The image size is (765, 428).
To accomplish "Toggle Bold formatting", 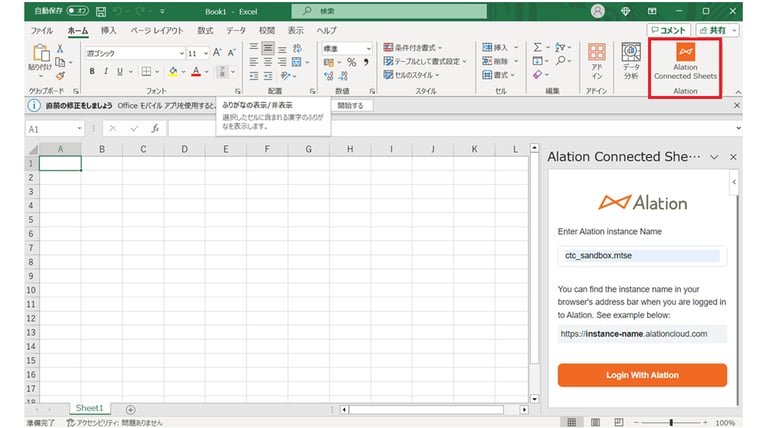I will 92,71.
